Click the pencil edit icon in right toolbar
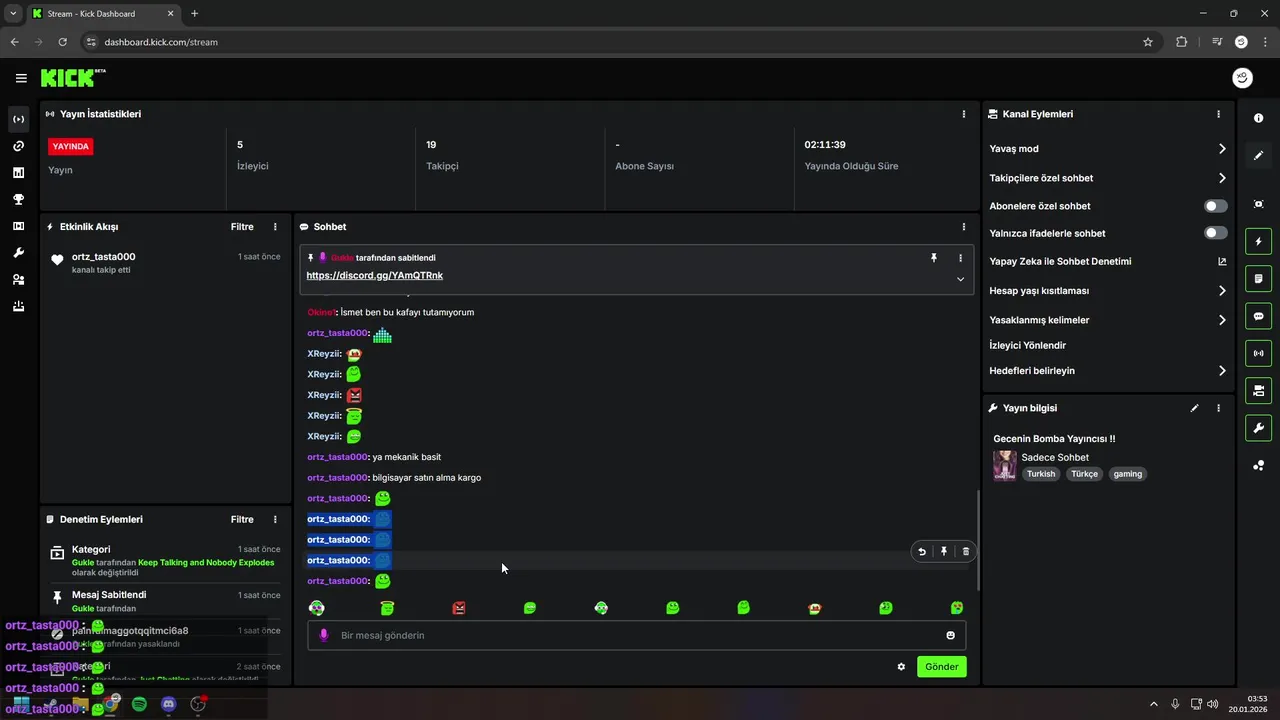1280x720 pixels. (1258, 155)
